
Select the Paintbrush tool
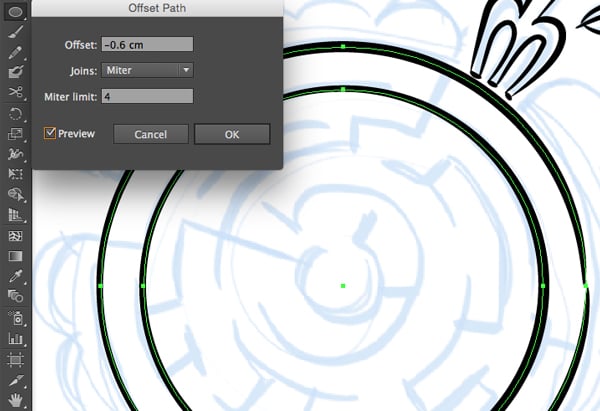click(x=15, y=32)
